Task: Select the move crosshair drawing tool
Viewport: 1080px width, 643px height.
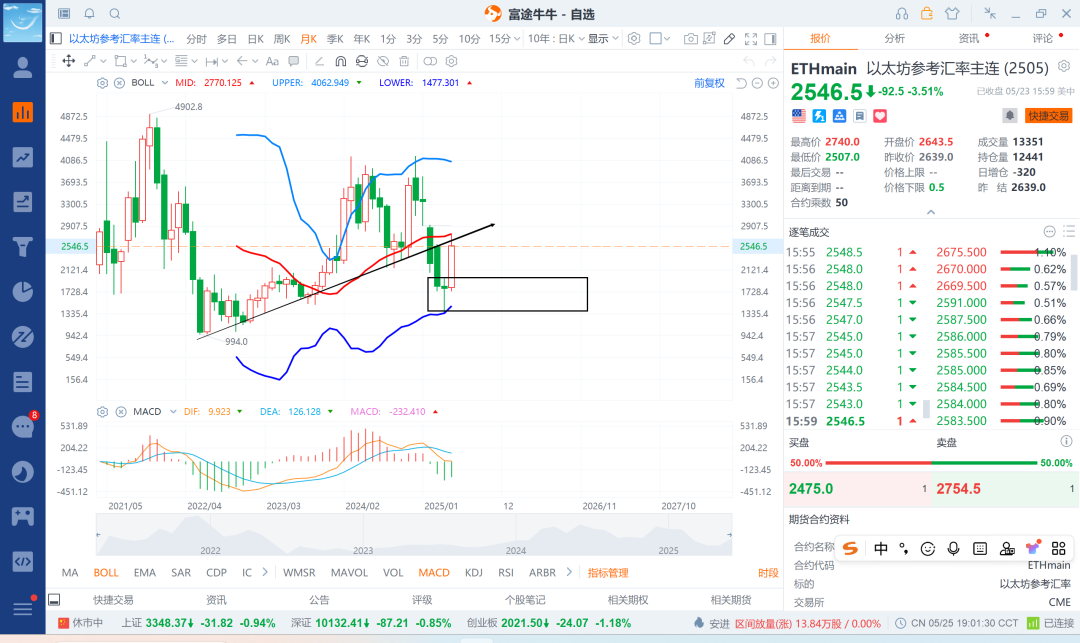Action: [x=69, y=61]
